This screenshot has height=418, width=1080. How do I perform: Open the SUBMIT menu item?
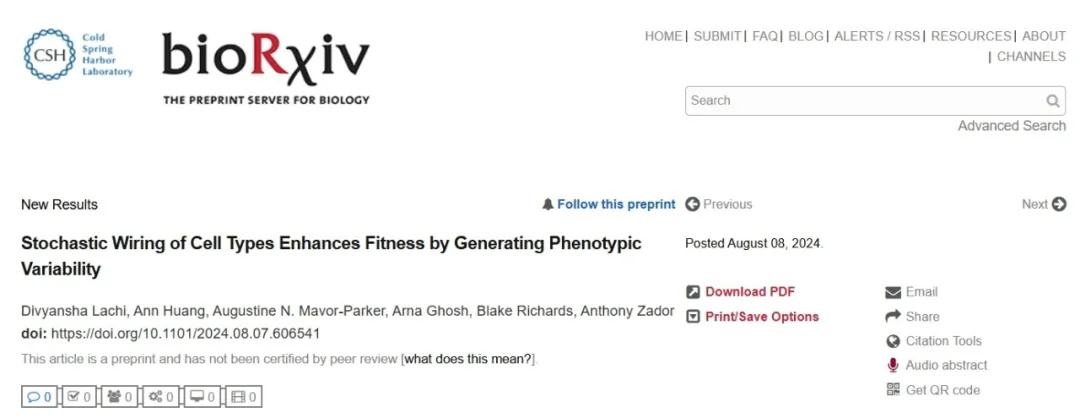tap(717, 36)
